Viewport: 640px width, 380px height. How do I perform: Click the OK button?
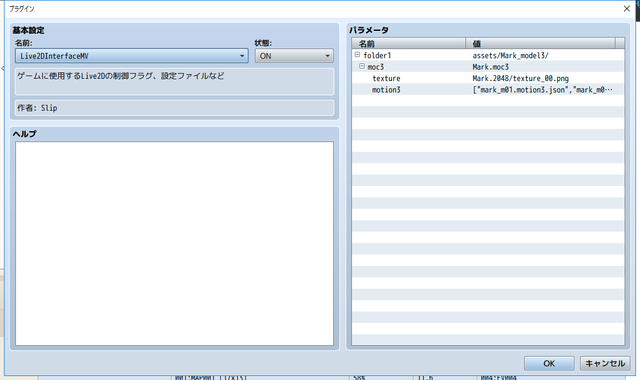click(549, 363)
